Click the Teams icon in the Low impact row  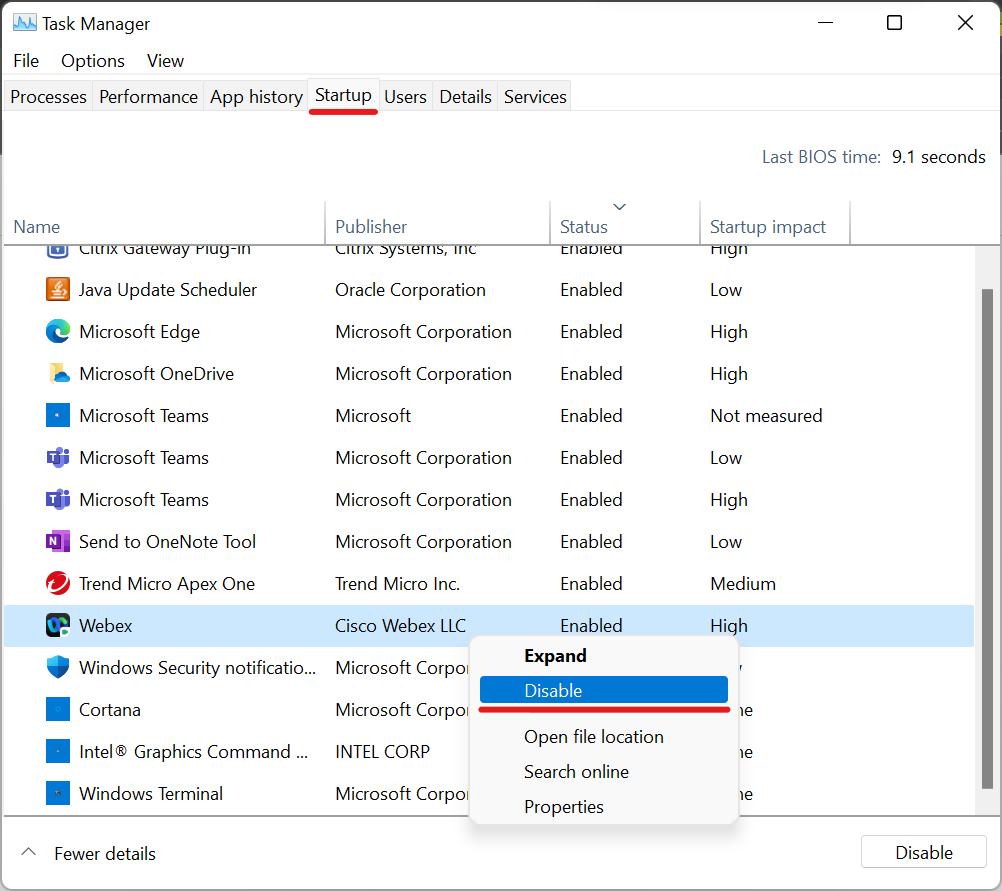tap(58, 458)
